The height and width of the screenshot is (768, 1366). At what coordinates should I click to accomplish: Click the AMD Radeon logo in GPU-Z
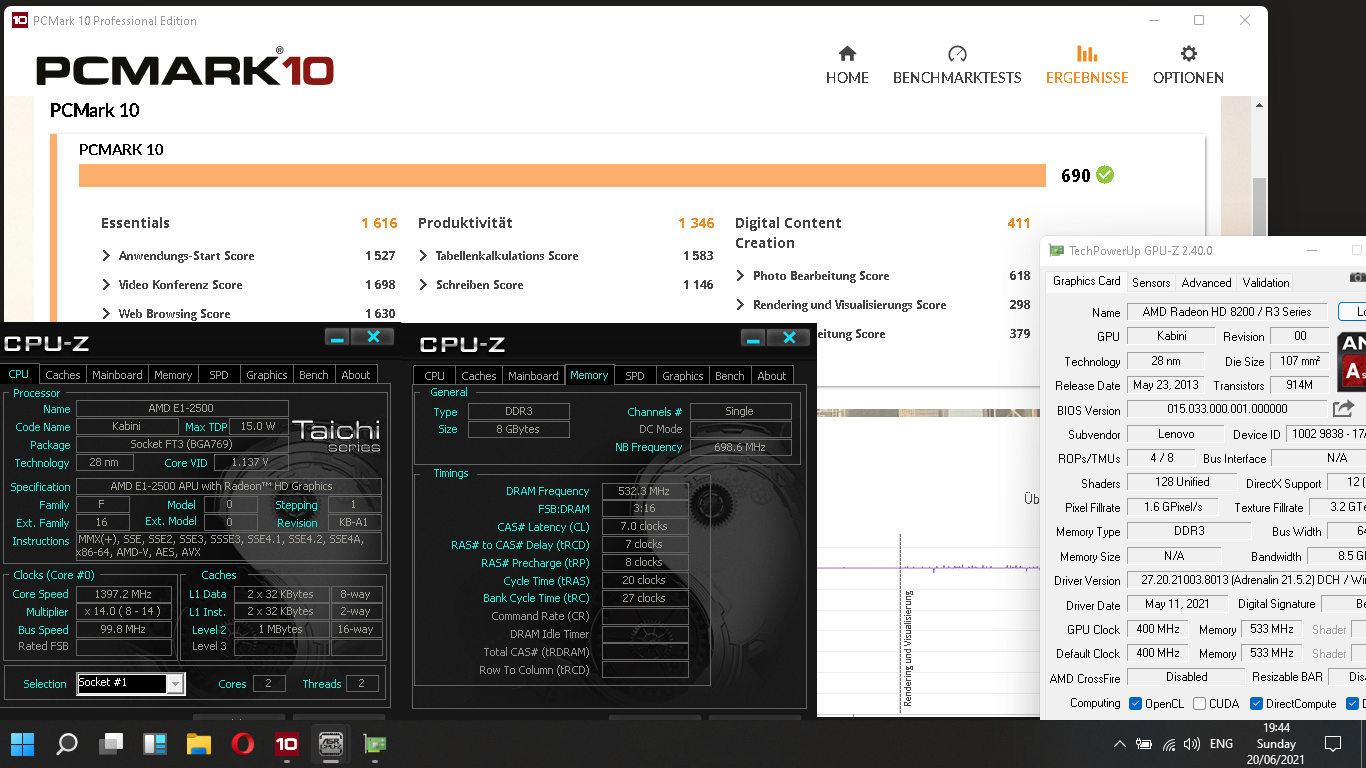1352,360
